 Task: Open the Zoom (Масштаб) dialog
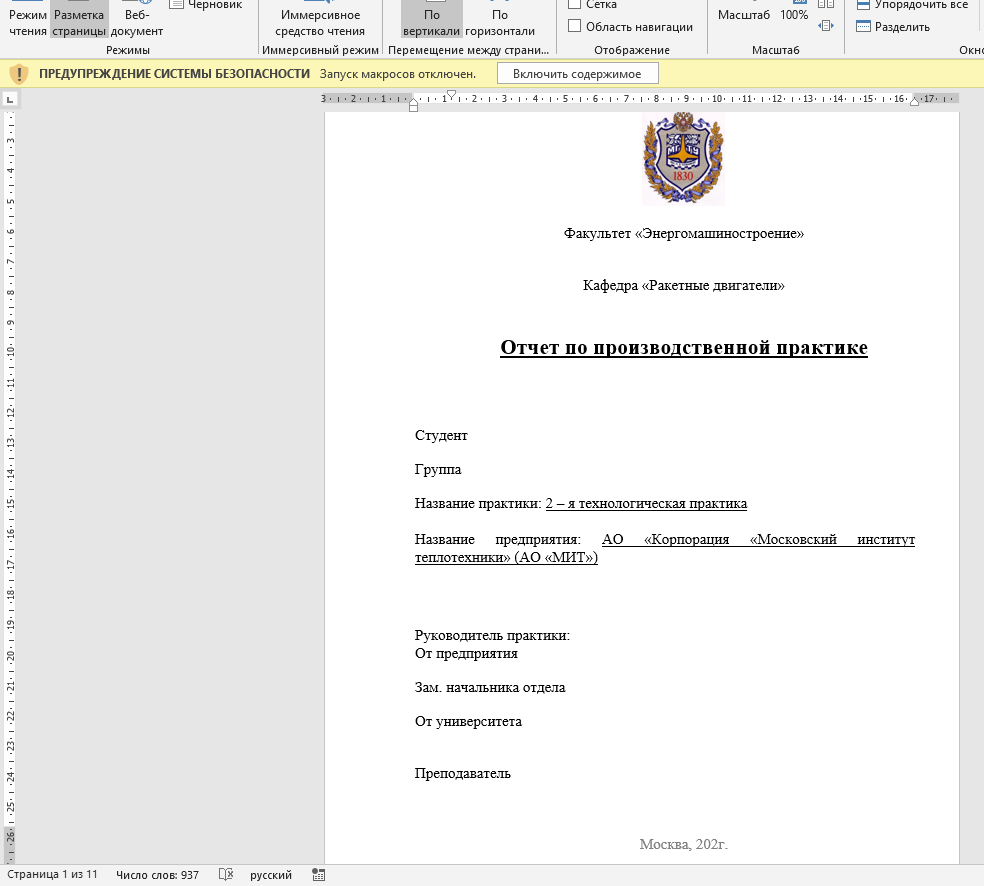coord(744,15)
